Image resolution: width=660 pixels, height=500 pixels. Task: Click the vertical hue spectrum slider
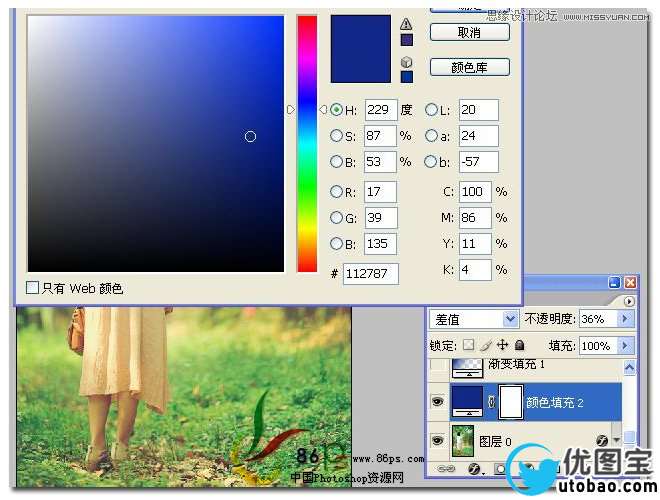coord(307,144)
